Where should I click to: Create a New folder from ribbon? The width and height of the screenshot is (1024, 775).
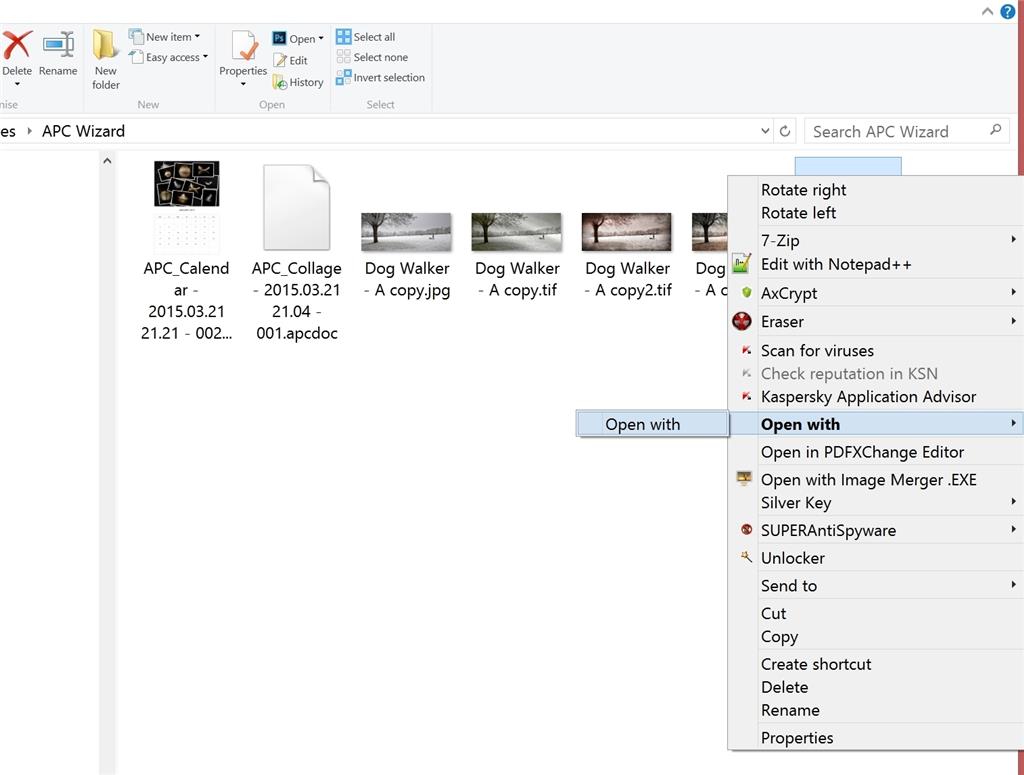[x=105, y=59]
